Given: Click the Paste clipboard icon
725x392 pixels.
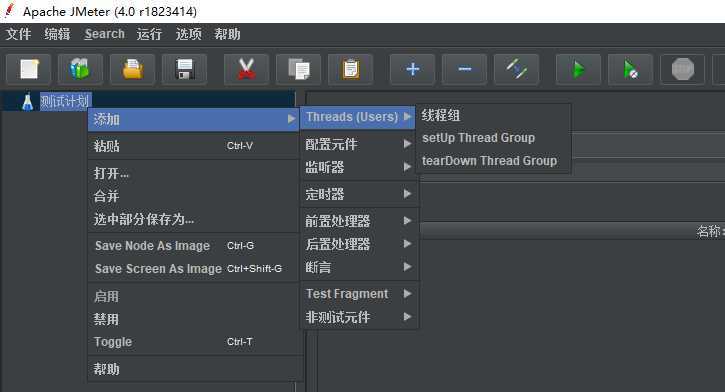Looking at the screenshot, I should [350, 69].
